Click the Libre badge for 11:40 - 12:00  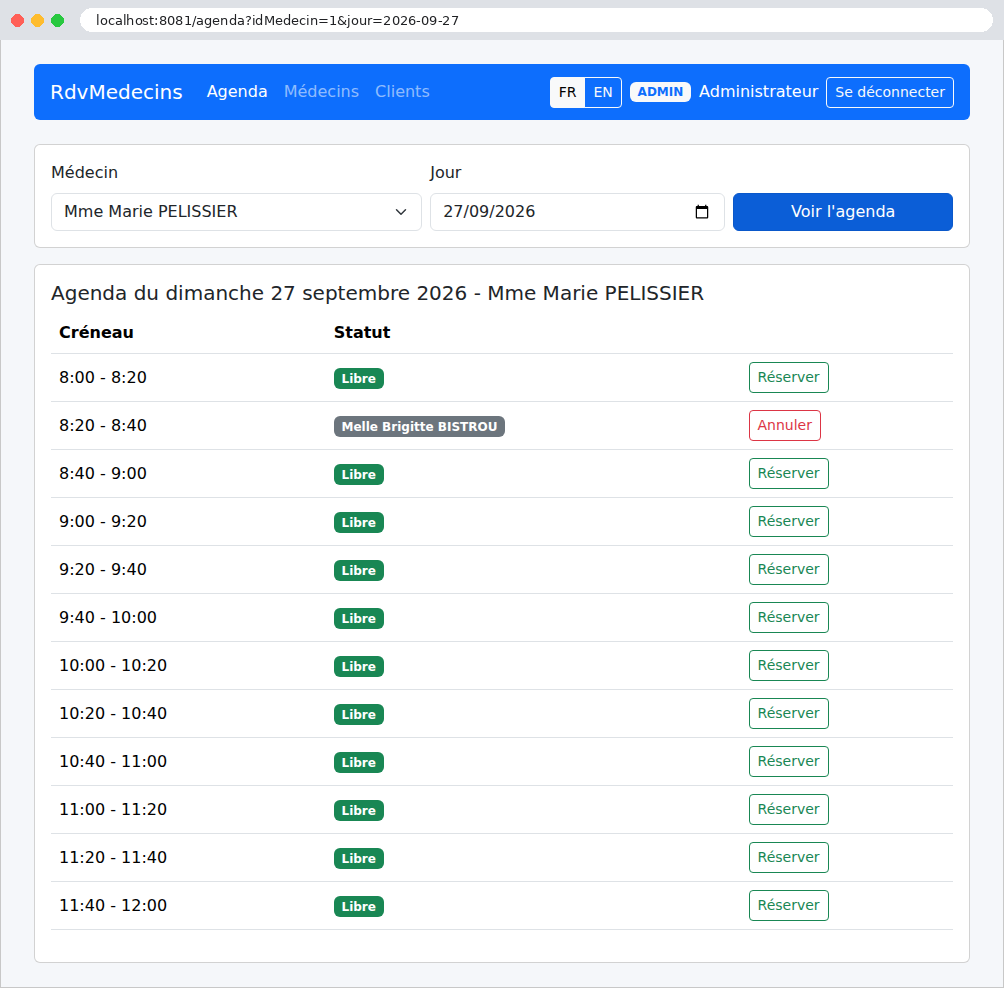(359, 907)
